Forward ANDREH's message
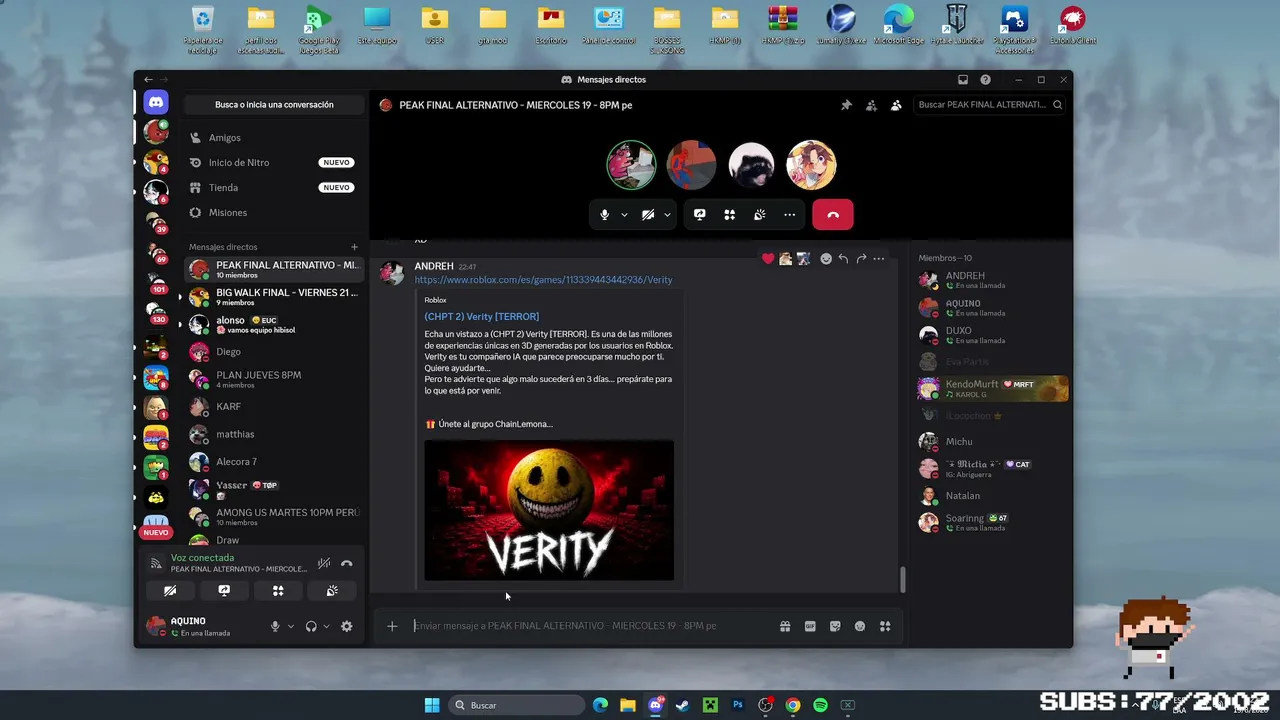The width and height of the screenshot is (1280, 720). (x=861, y=259)
